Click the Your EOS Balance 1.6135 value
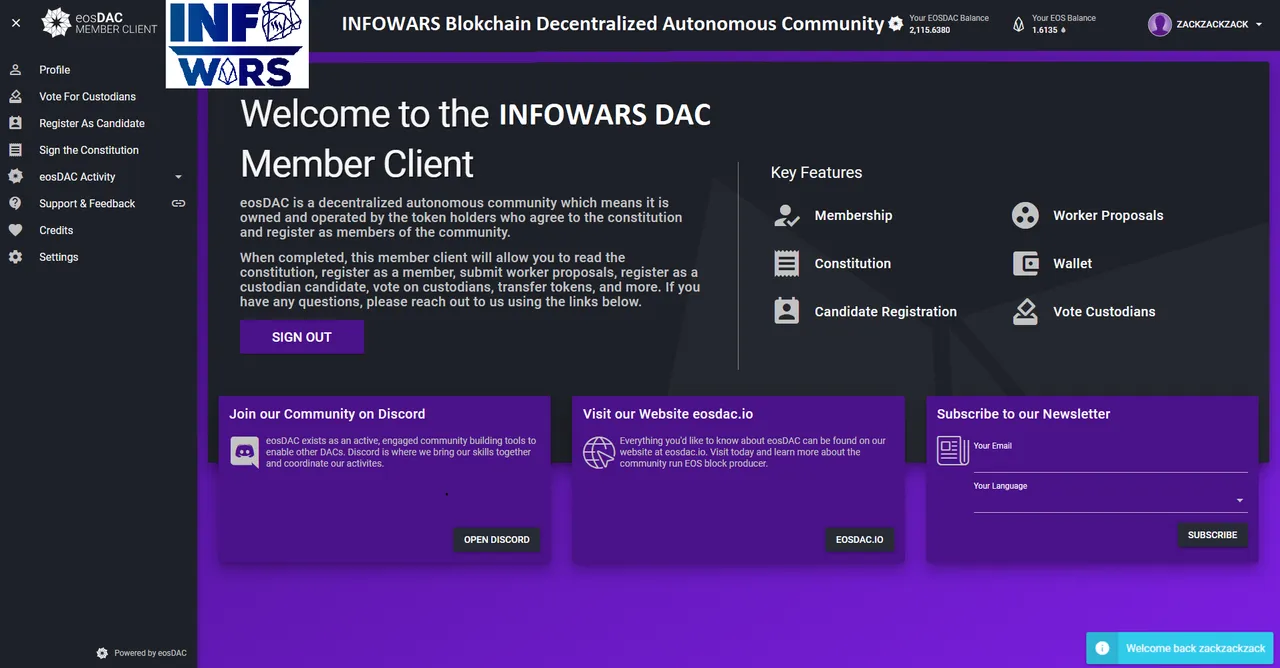The image size is (1280, 668). 1049,30
